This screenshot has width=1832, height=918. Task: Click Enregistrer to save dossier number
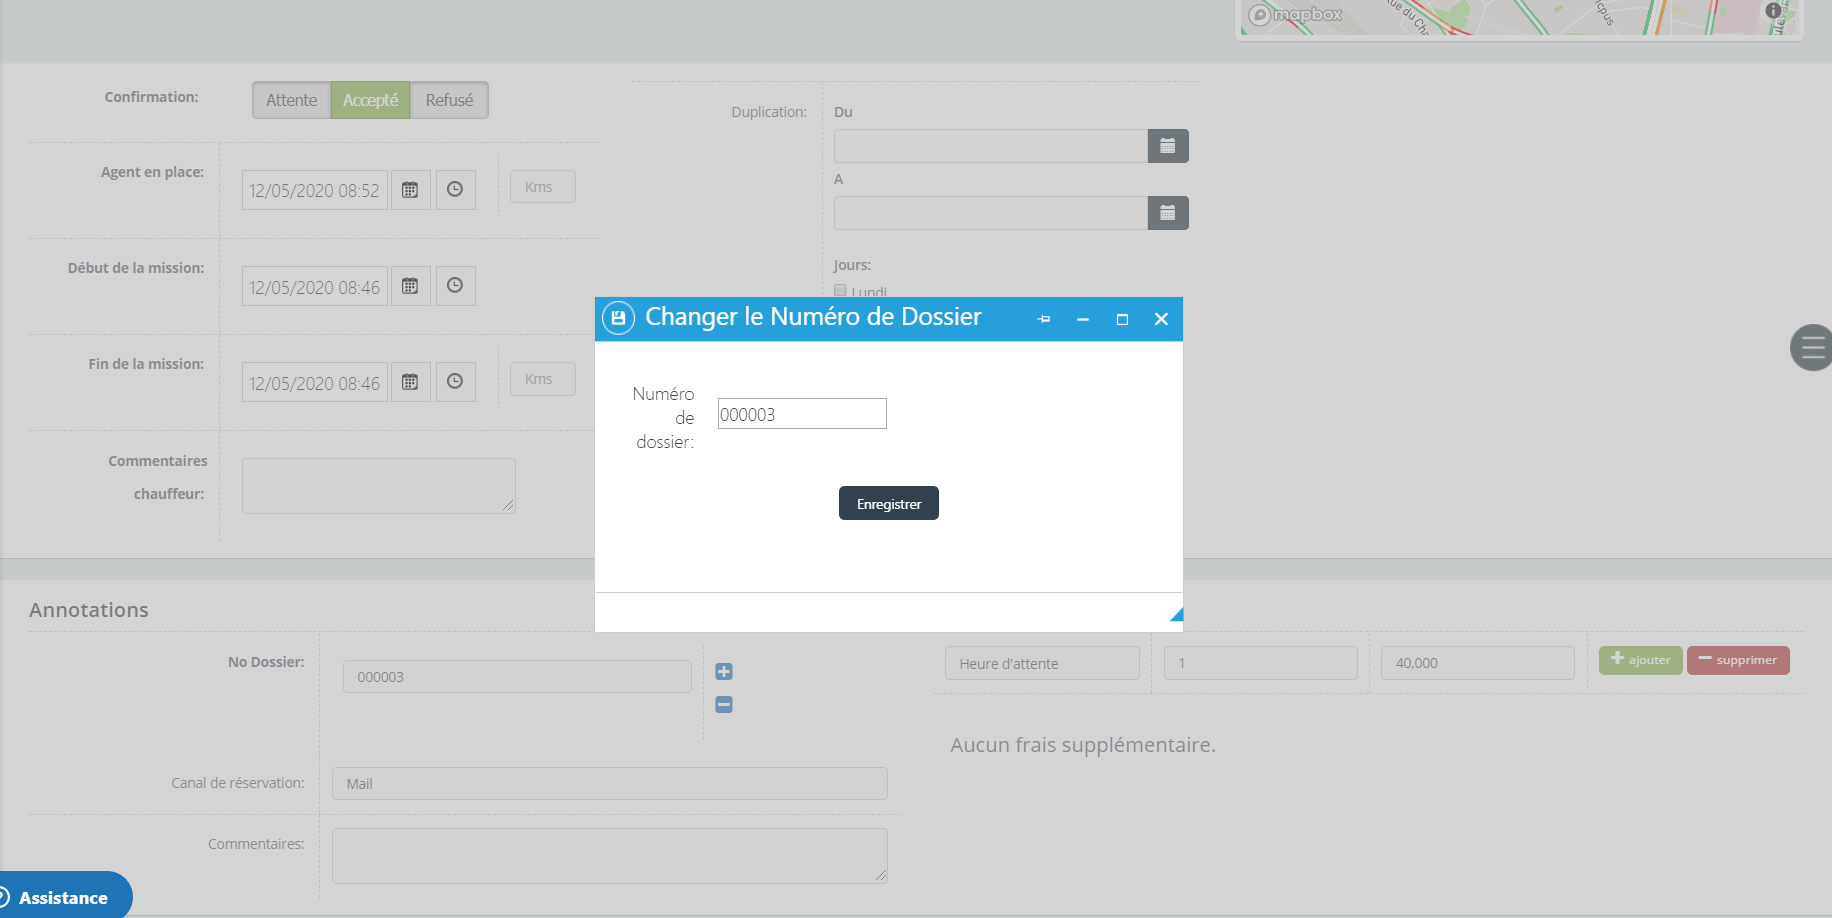pos(888,503)
